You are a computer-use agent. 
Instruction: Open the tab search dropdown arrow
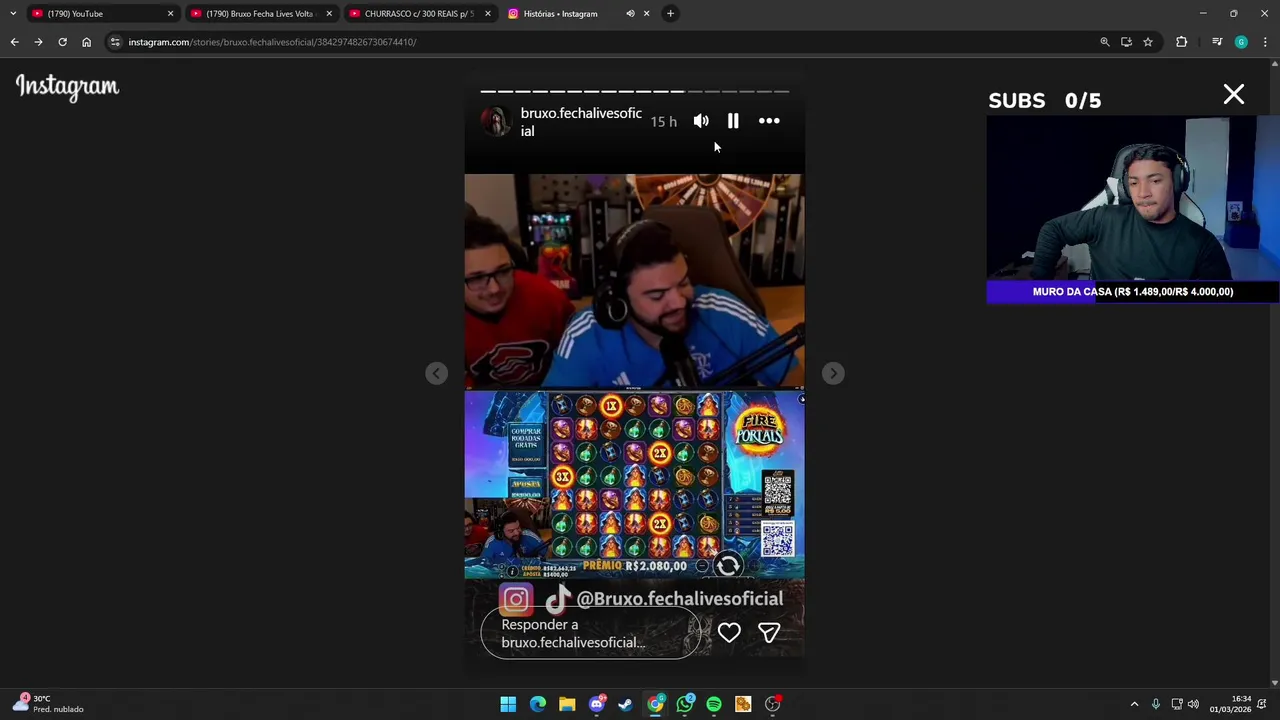click(12, 13)
